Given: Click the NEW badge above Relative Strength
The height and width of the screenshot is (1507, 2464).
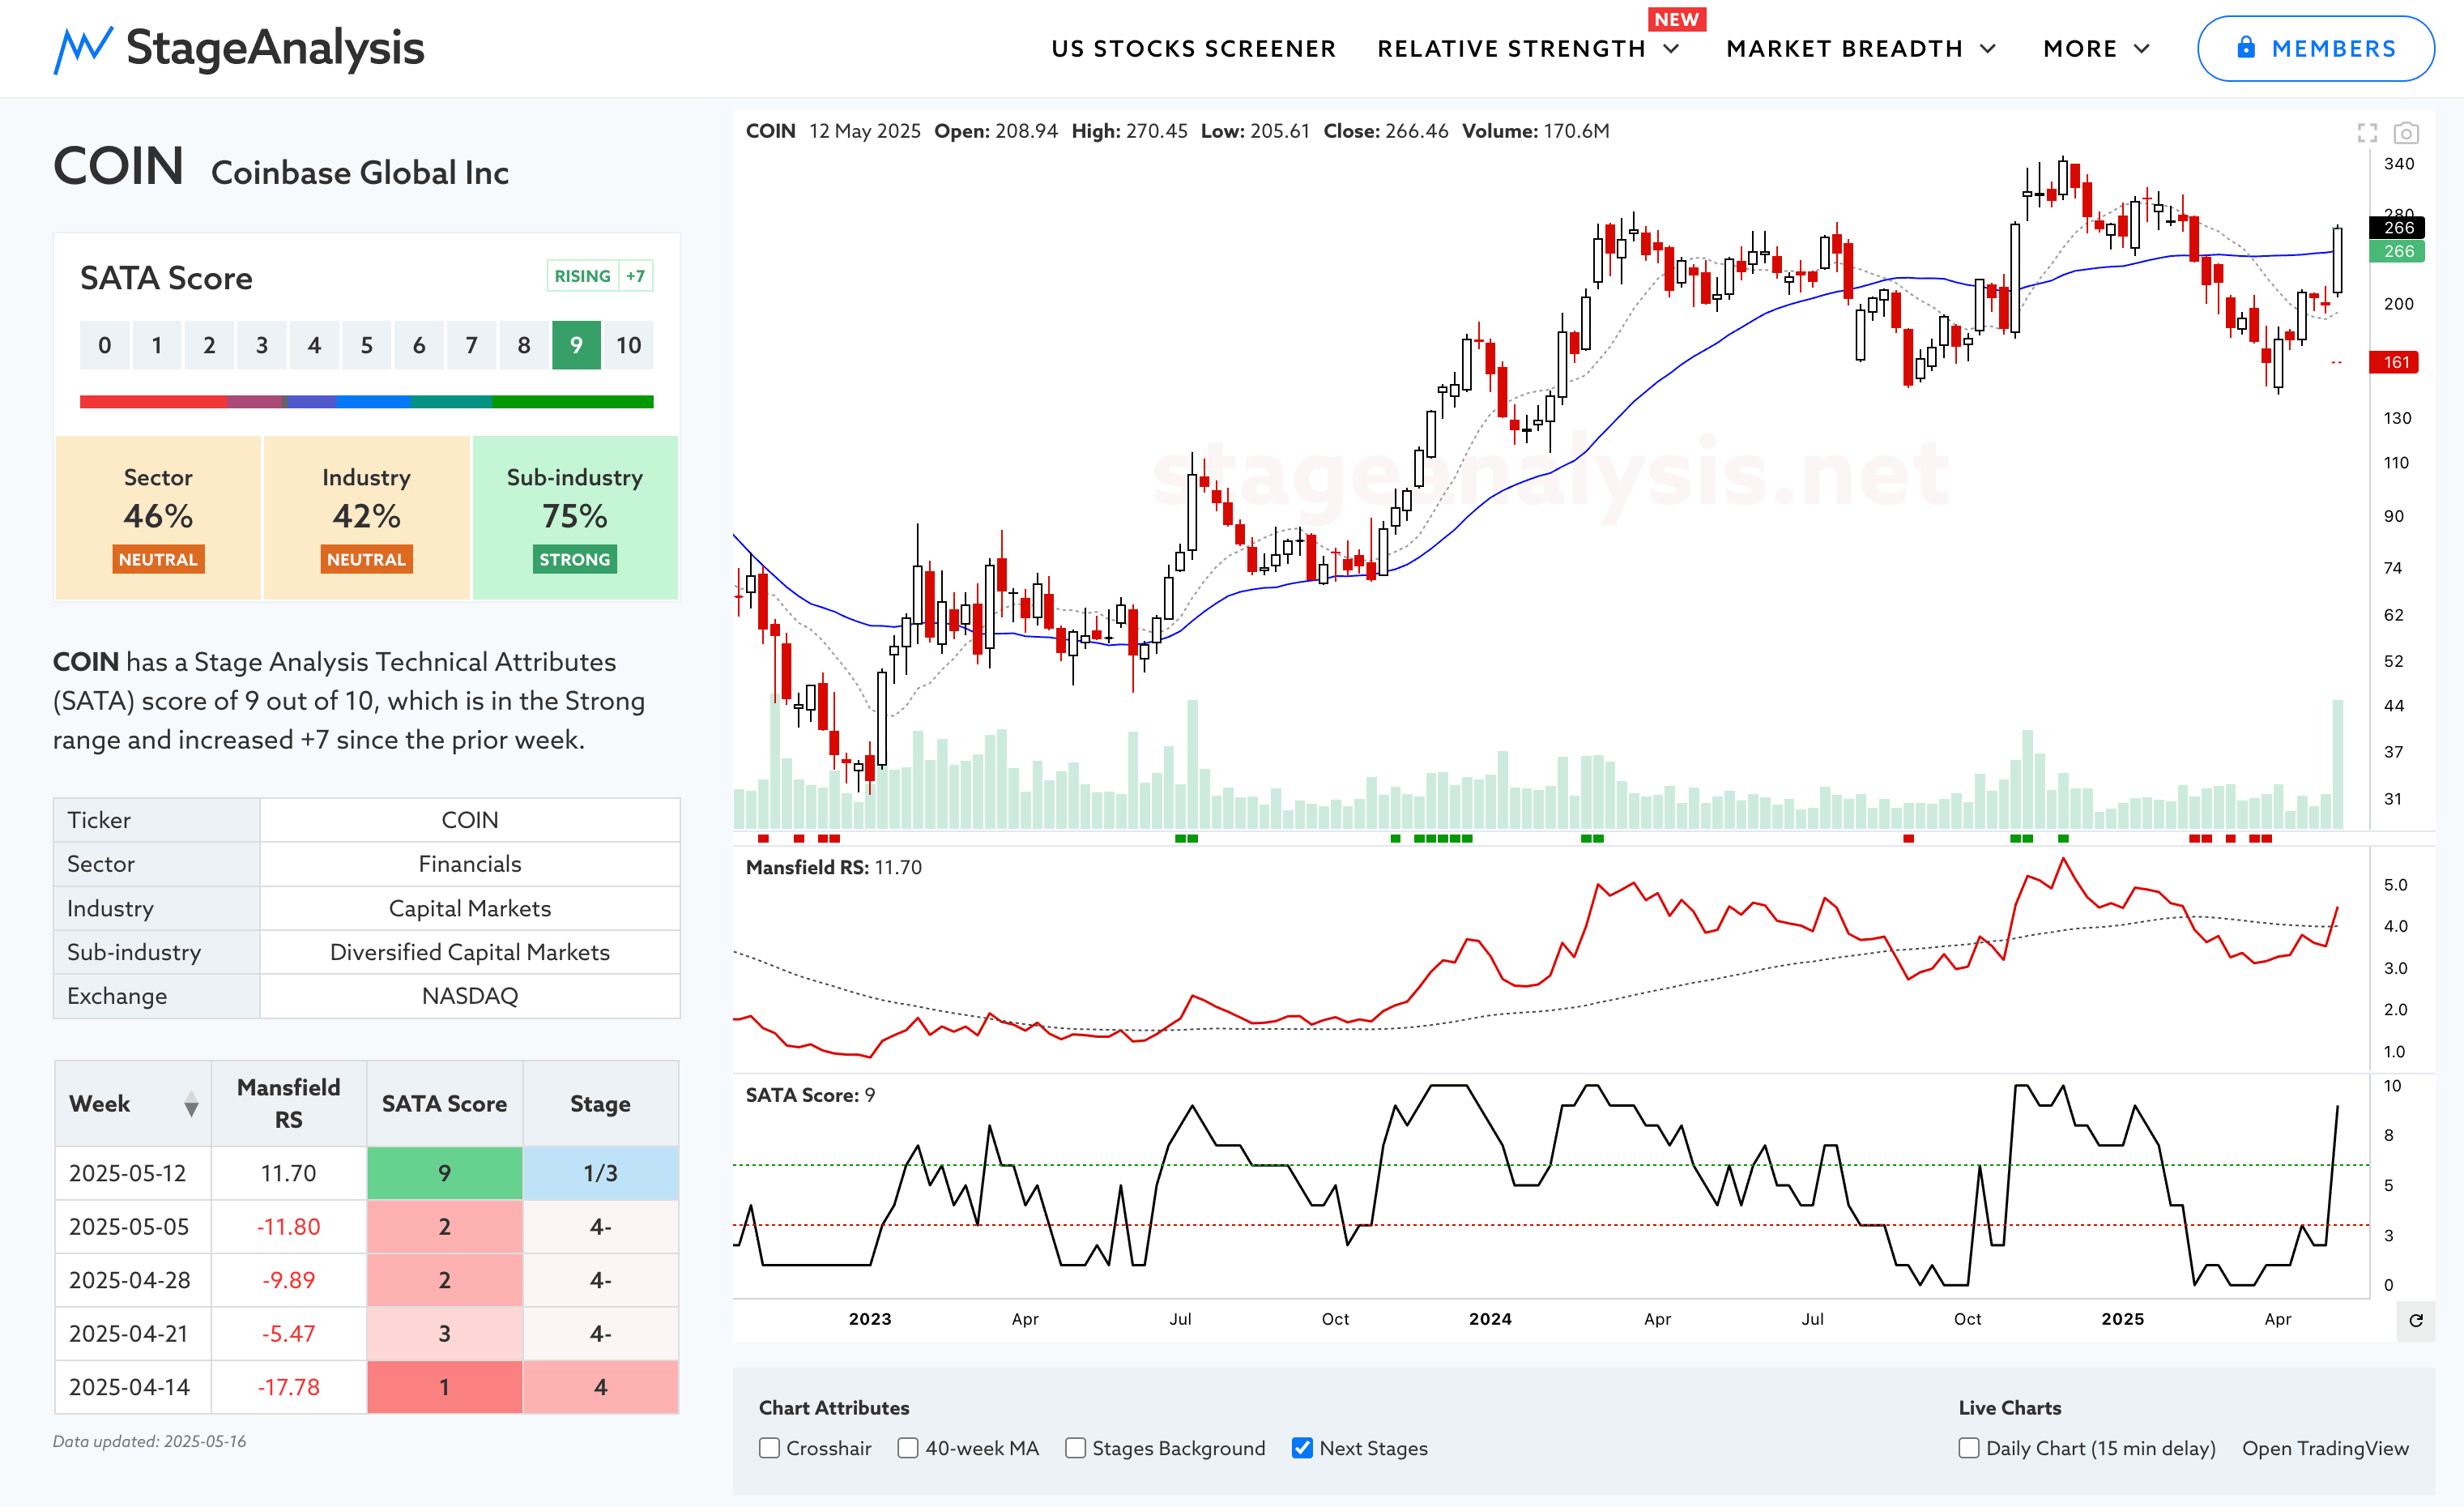Looking at the screenshot, I should click(1676, 19).
